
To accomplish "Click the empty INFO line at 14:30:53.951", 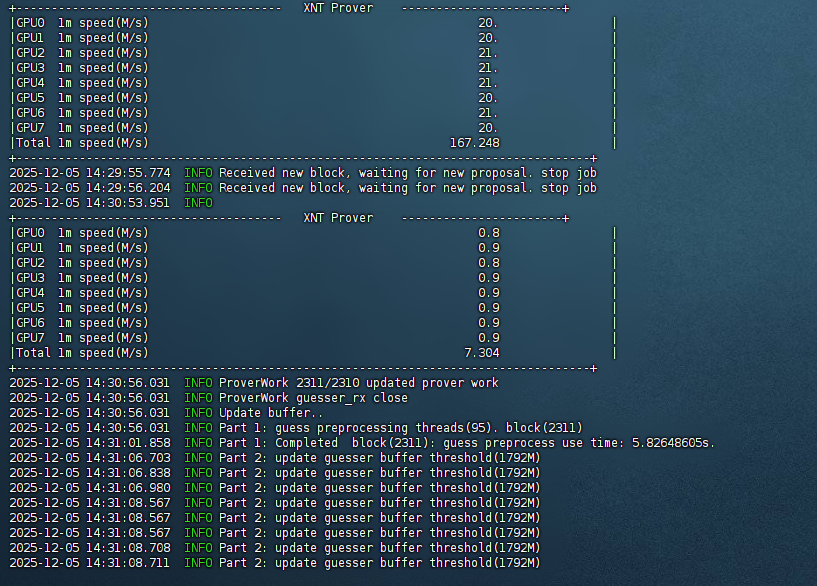I will click(x=198, y=203).
